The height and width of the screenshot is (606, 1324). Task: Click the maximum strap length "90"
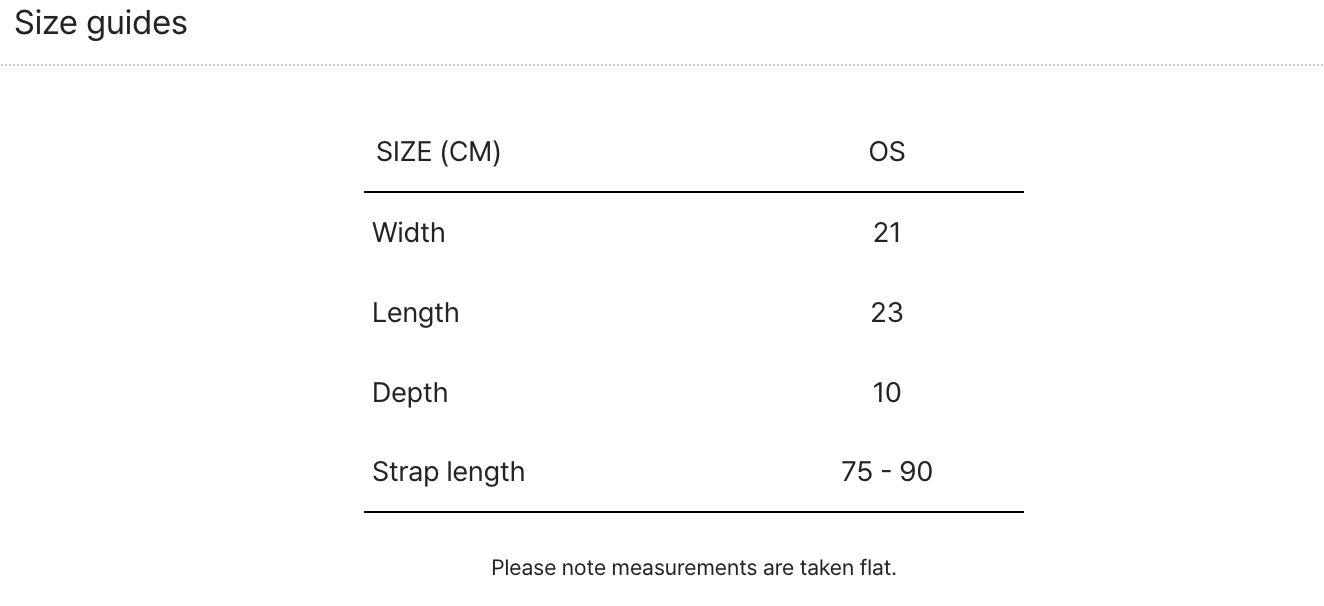915,472
